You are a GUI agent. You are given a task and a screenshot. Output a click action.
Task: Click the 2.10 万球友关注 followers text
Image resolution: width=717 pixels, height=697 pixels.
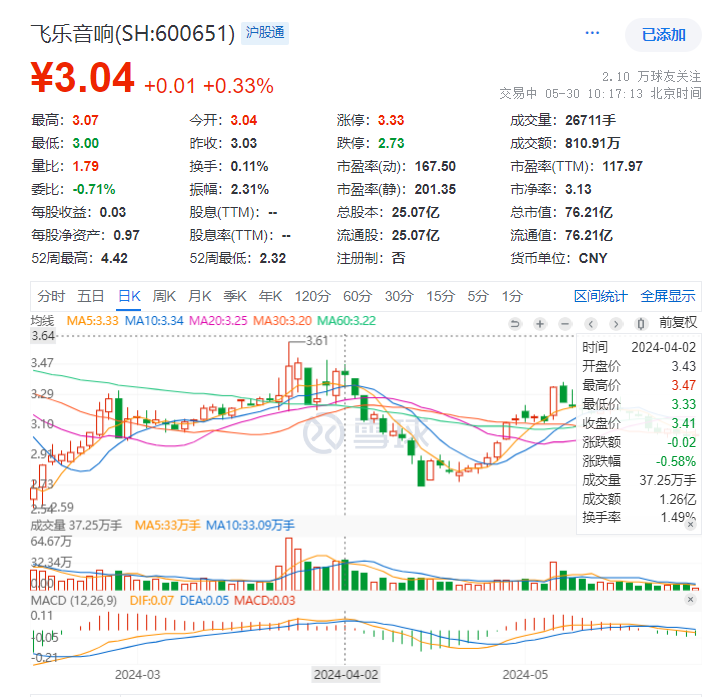[x=651, y=76]
